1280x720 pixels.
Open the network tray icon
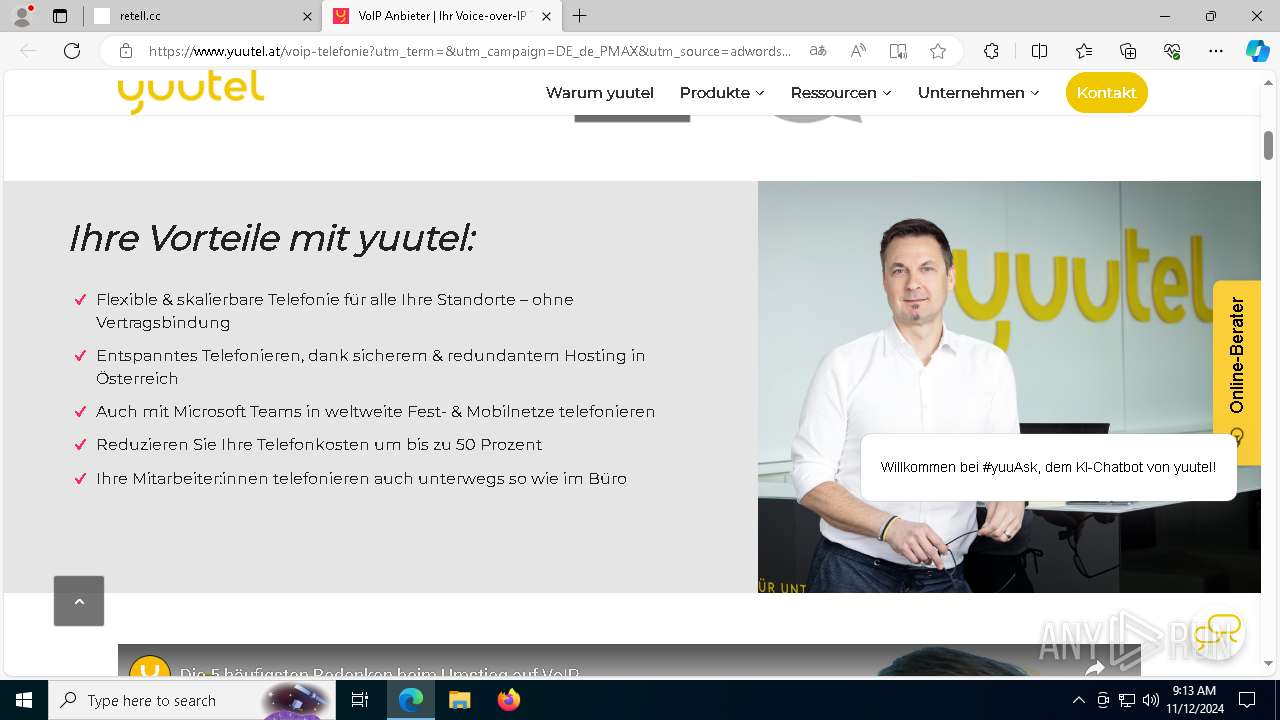(x=1127, y=700)
